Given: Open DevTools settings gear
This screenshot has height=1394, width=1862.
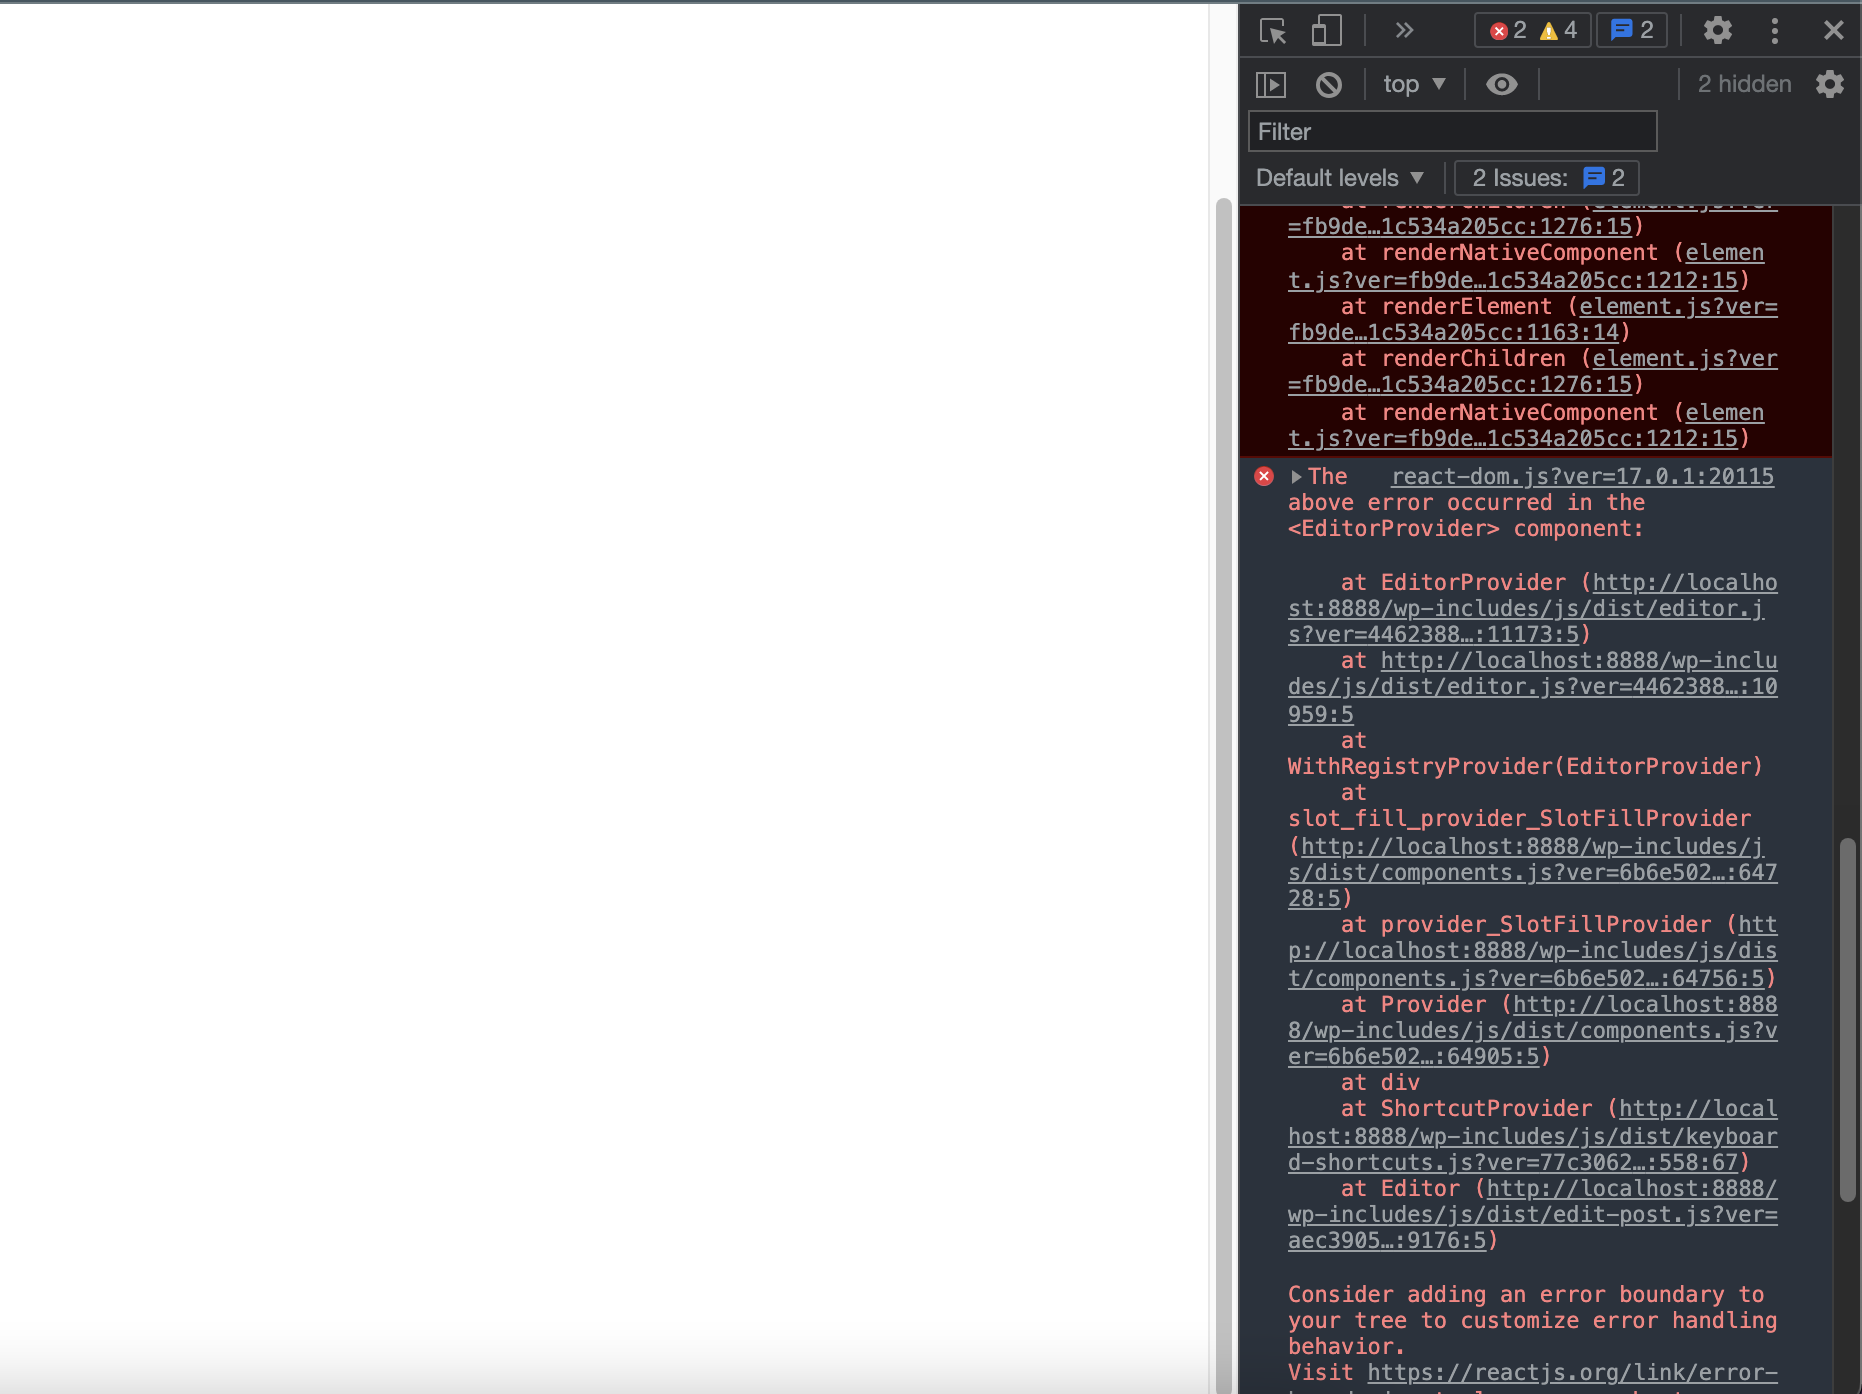Looking at the screenshot, I should (1717, 30).
